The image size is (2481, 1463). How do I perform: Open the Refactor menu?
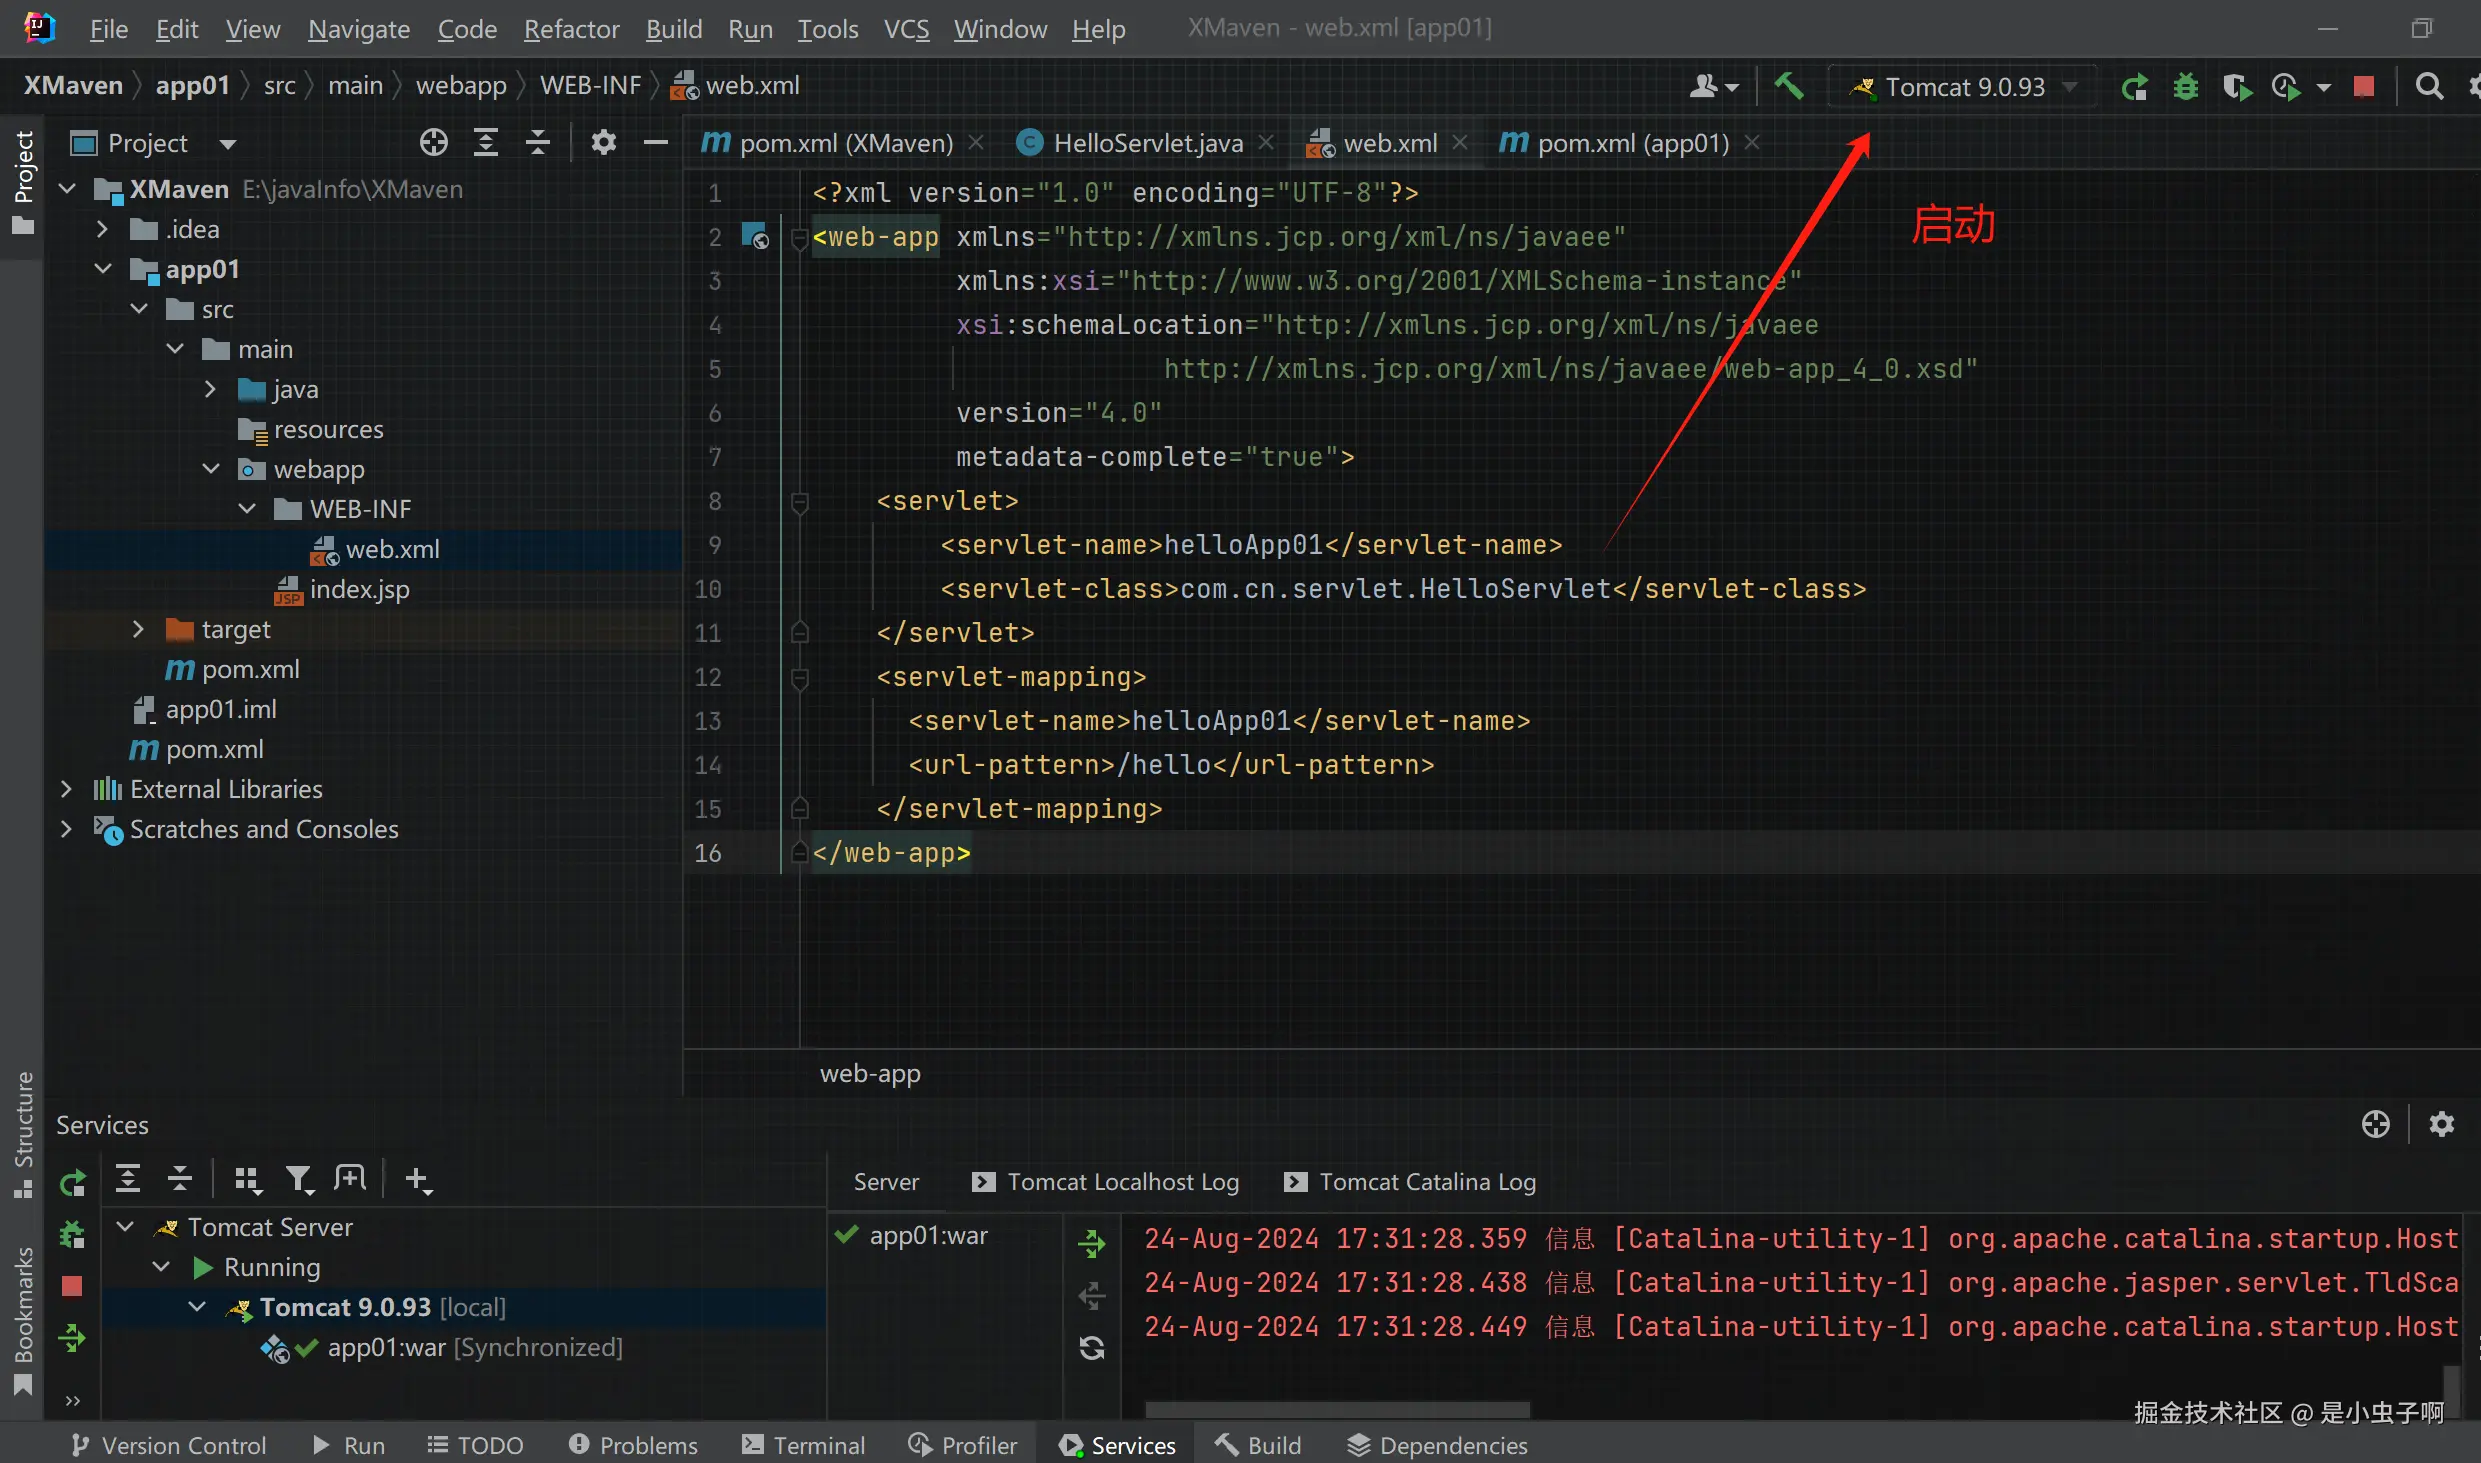tap(571, 29)
